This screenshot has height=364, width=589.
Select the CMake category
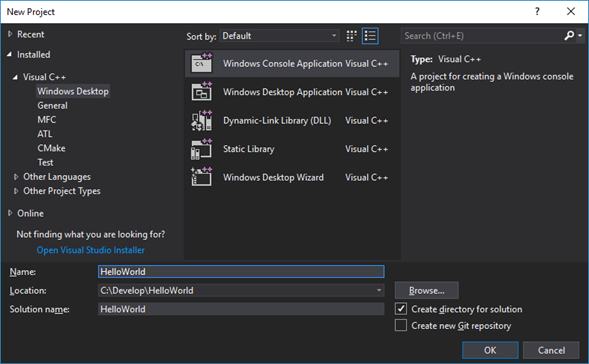coord(51,148)
